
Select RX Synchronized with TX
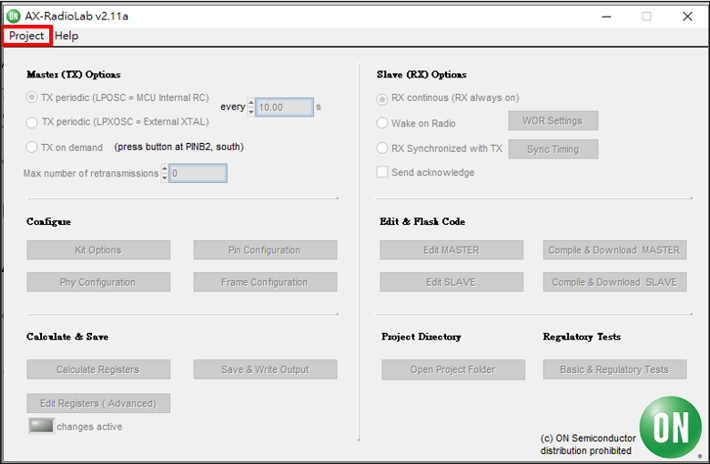tap(382, 148)
